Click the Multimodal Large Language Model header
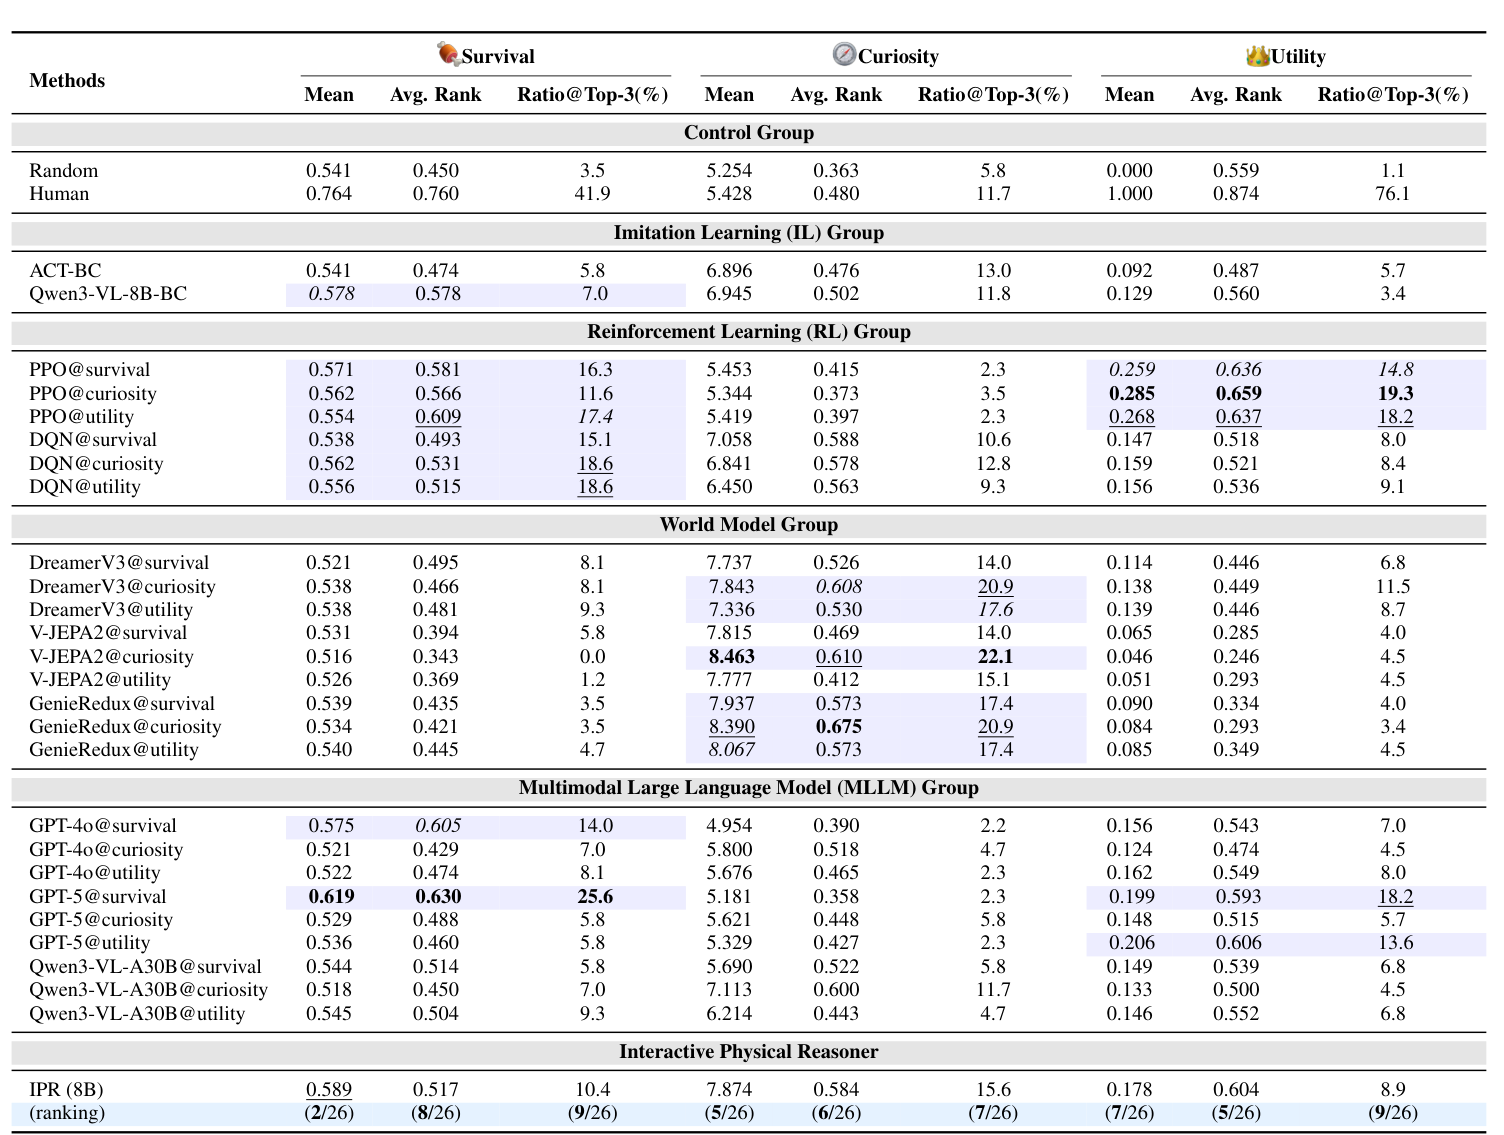The height and width of the screenshot is (1135, 1504). click(x=748, y=788)
